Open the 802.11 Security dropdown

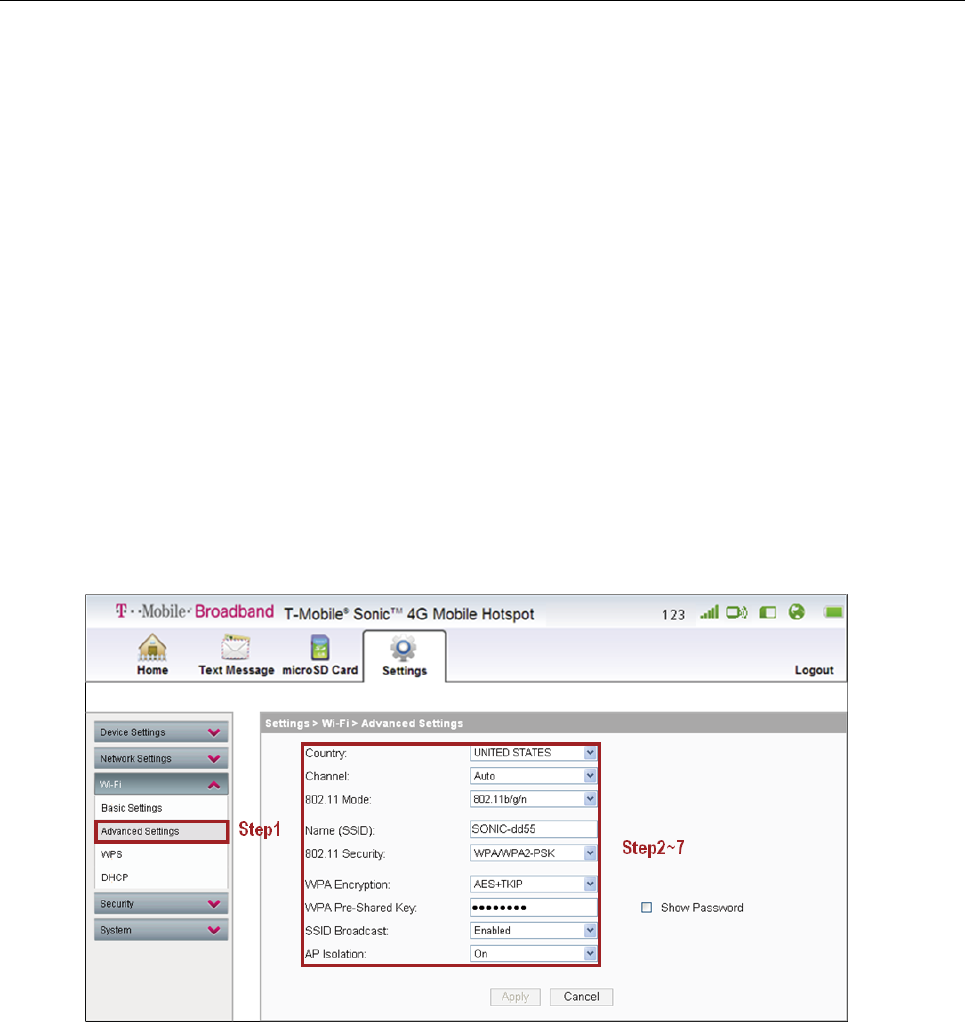tap(533, 853)
